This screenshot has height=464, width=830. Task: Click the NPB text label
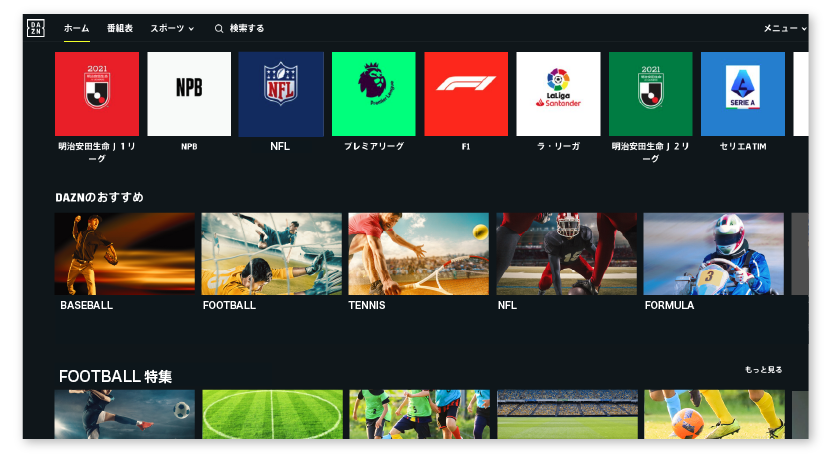(189, 147)
